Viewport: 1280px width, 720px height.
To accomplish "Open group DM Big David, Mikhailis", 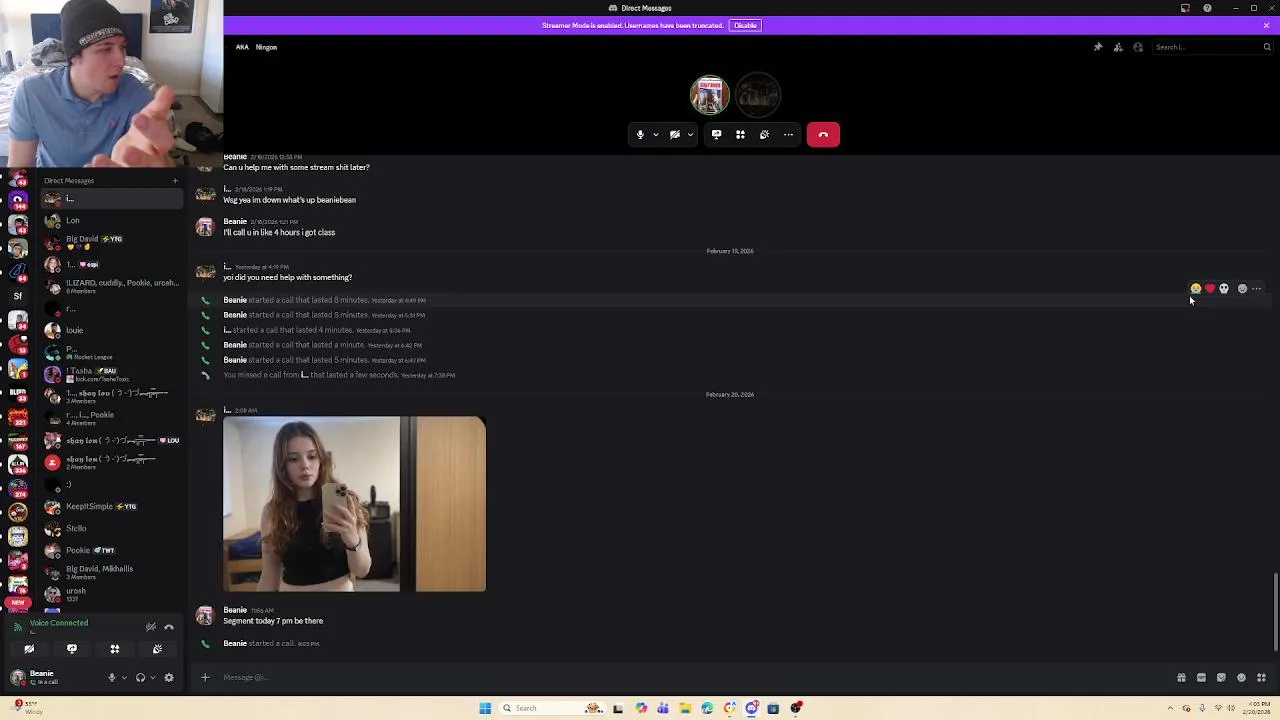I will point(112,572).
